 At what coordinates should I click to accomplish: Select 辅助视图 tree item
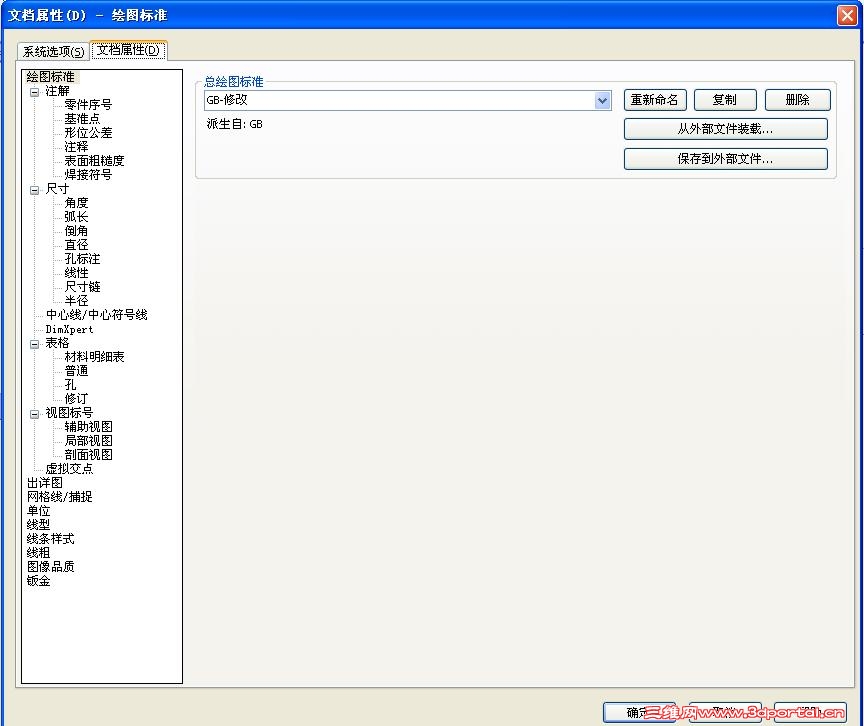point(88,427)
